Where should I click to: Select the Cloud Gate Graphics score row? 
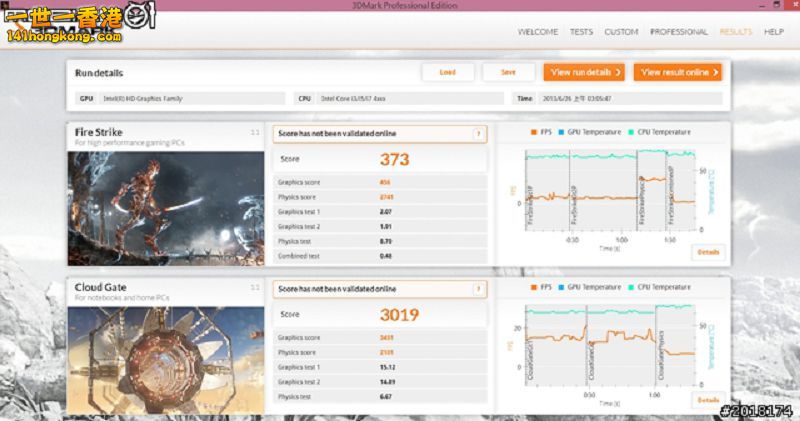pos(380,338)
